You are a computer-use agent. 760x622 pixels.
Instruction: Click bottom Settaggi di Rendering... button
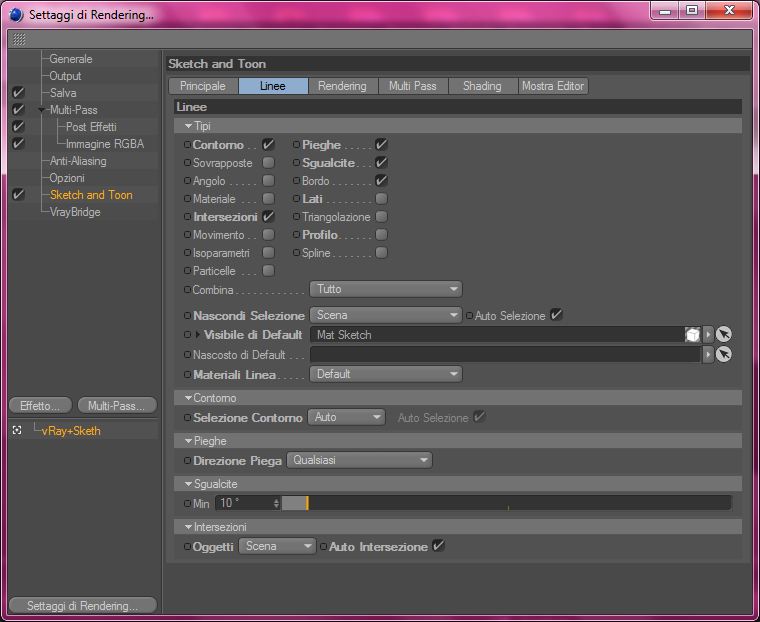(x=83, y=606)
